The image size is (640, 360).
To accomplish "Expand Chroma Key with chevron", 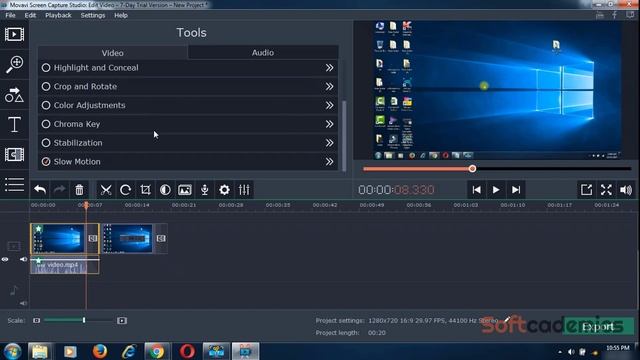I will [329, 124].
